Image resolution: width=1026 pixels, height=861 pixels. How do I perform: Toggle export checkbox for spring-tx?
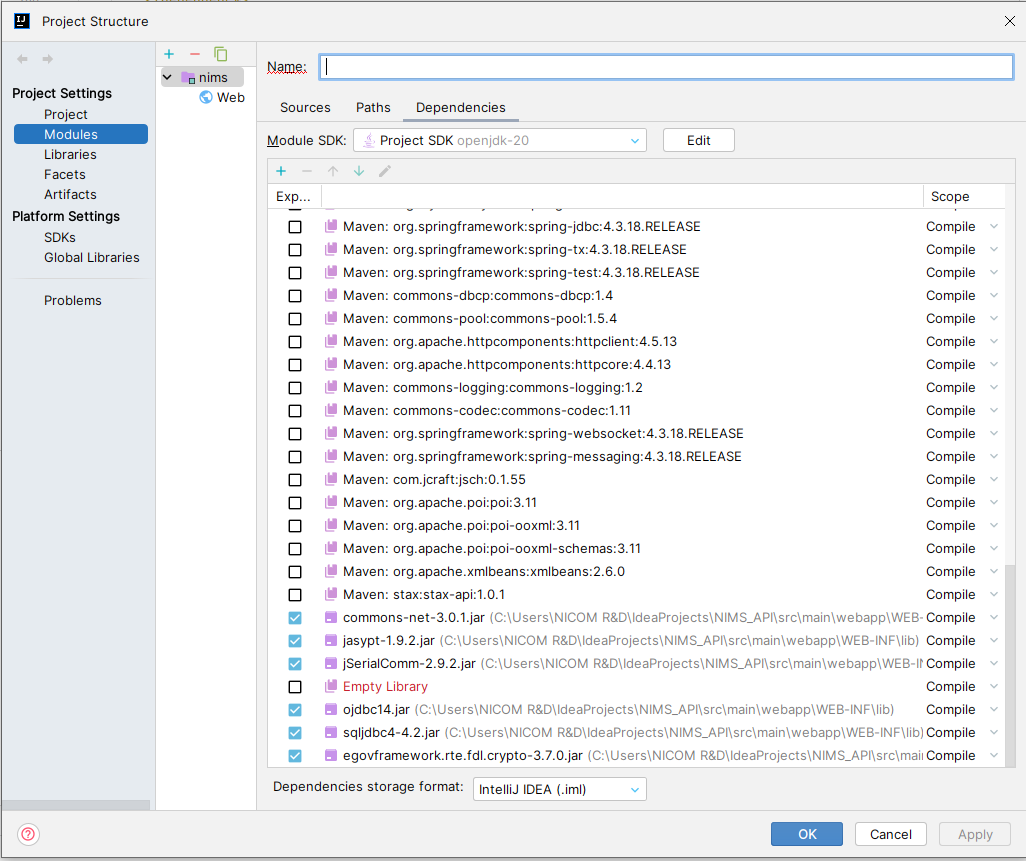point(295,250)
